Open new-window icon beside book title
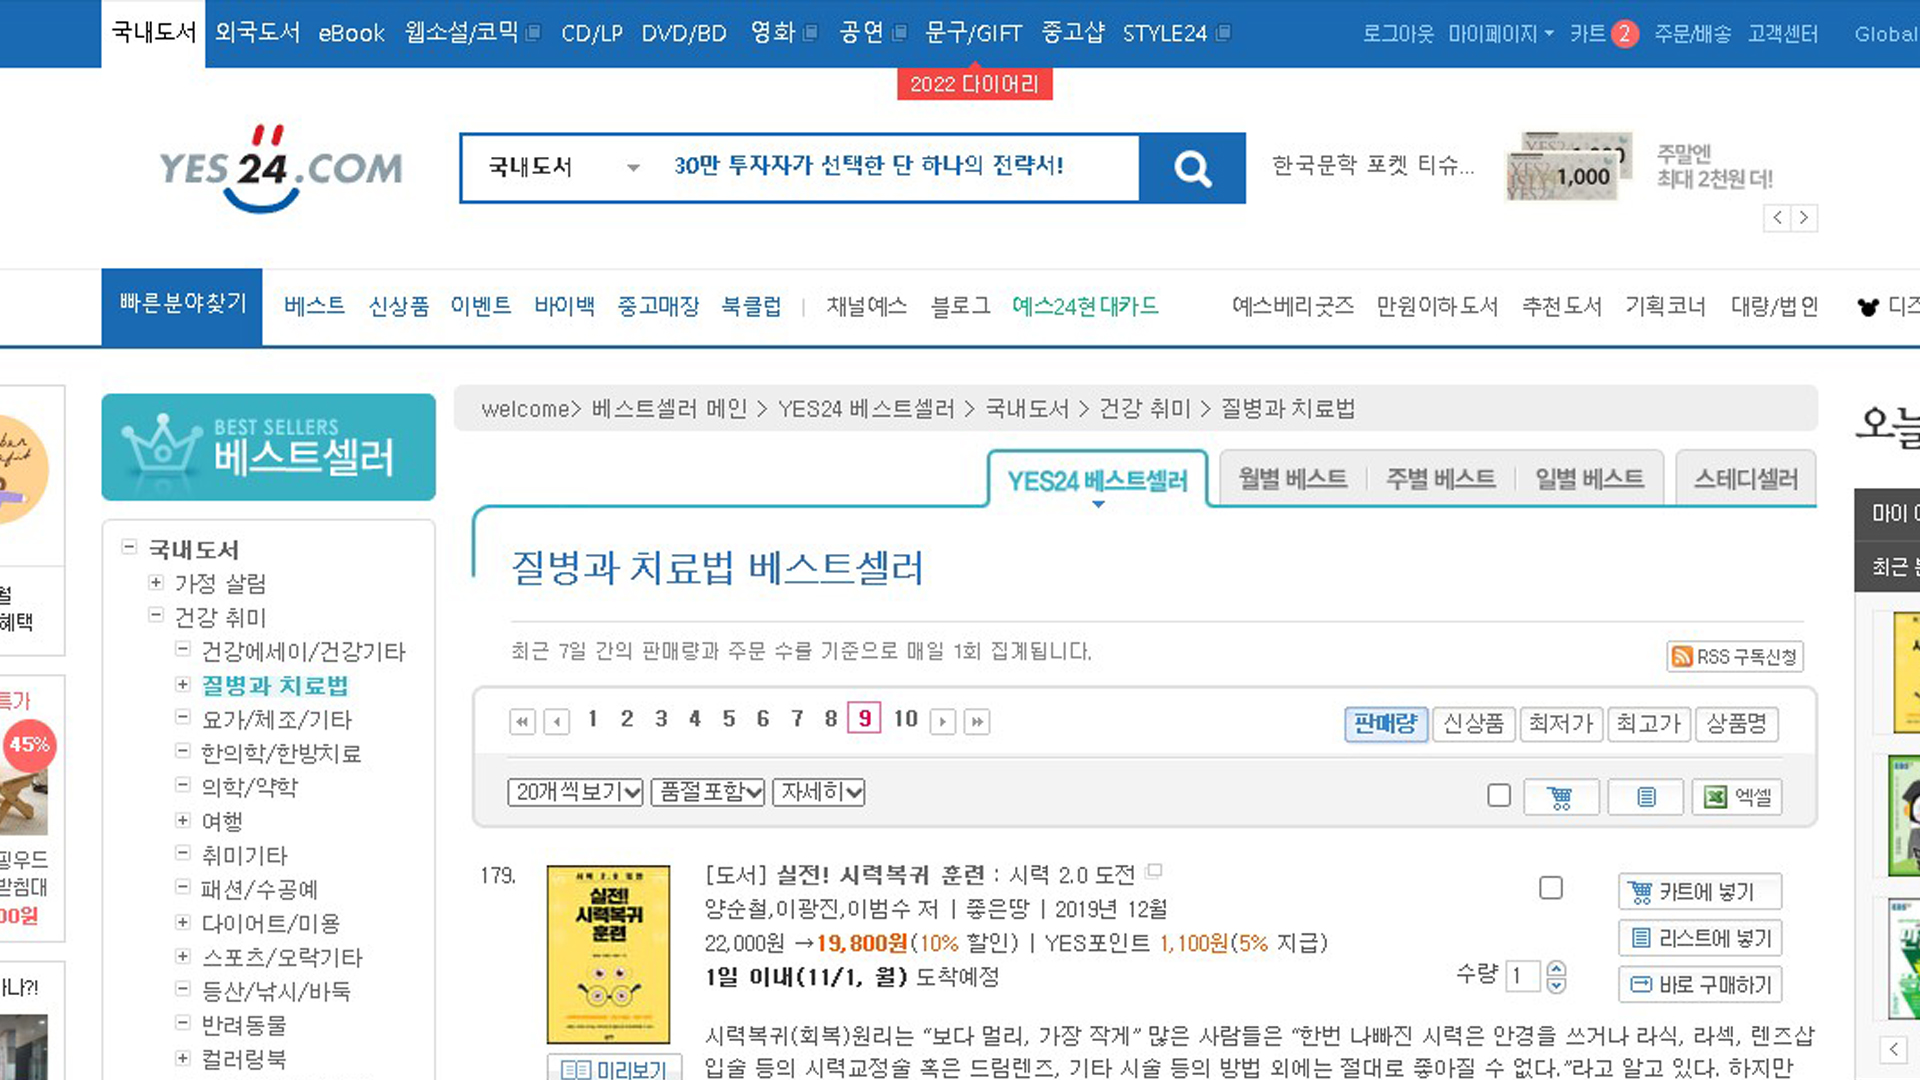1920x1080 pixels. point(1154,871)
